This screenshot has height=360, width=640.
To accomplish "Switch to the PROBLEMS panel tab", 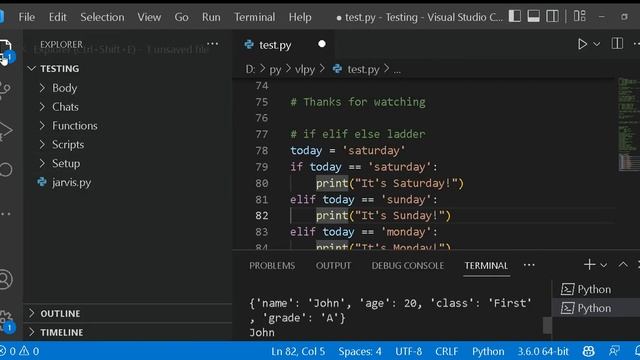I will [x=272, y=265].
